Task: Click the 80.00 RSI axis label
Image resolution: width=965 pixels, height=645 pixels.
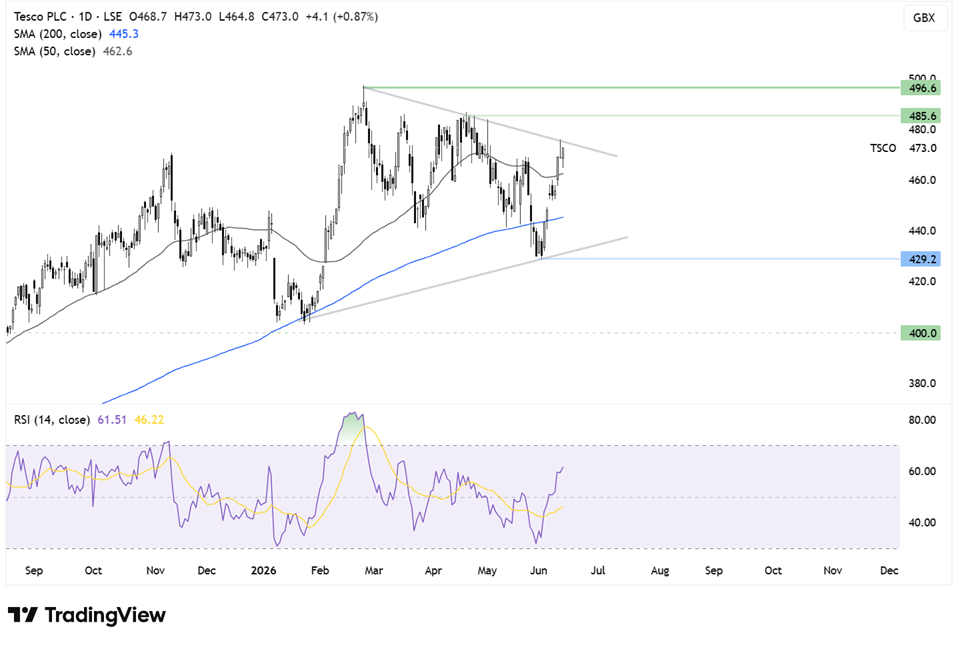Action: (923, 420)
